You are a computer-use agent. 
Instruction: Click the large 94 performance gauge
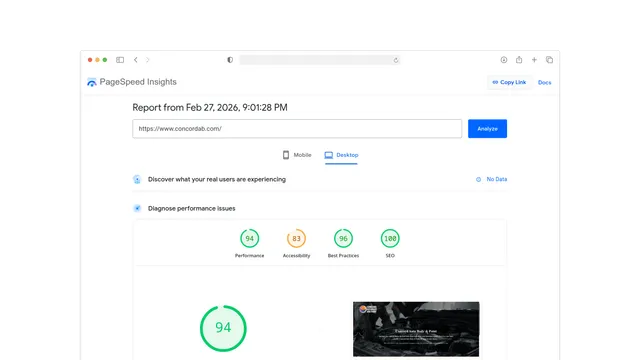click(x=223, y=328)
